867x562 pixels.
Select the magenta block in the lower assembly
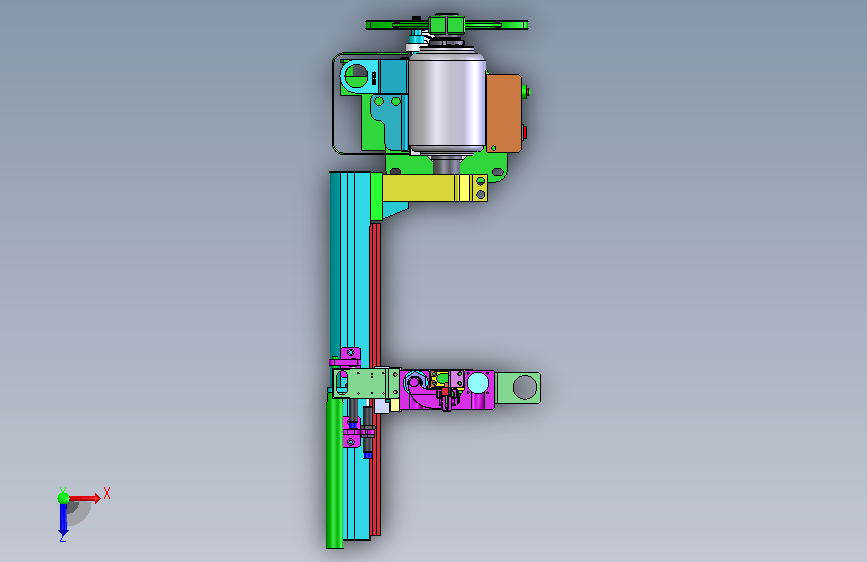(x=446, y=390)
